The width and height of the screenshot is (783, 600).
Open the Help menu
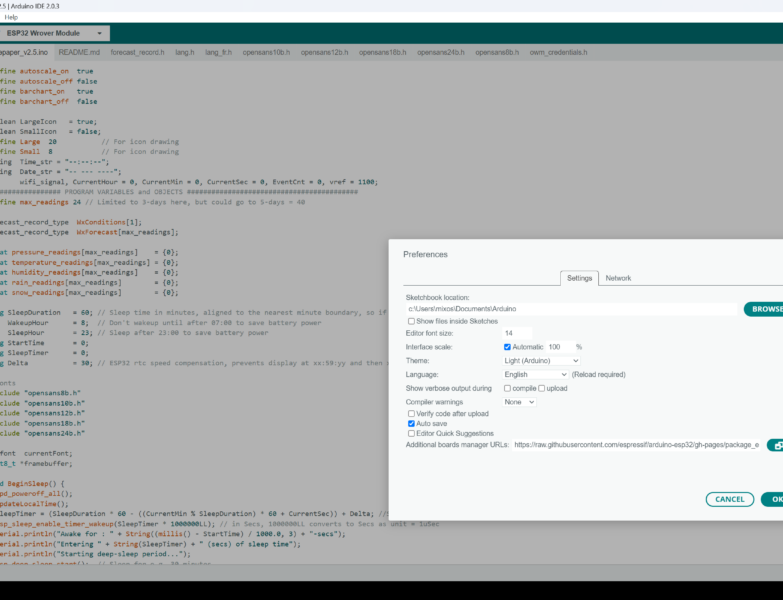[11, 17]
